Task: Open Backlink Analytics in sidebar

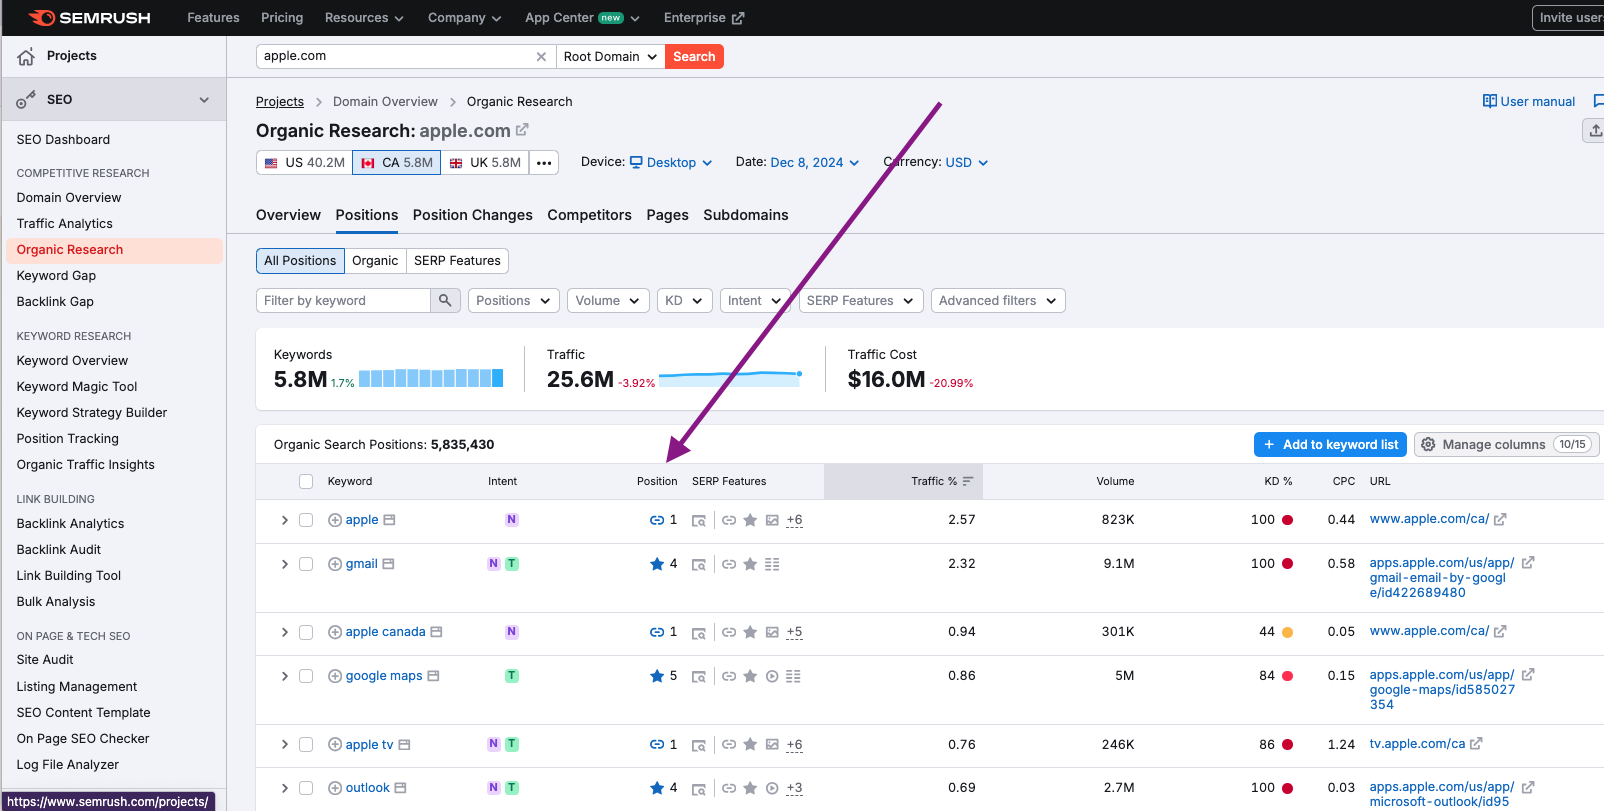Action: [x=70, y=524]
